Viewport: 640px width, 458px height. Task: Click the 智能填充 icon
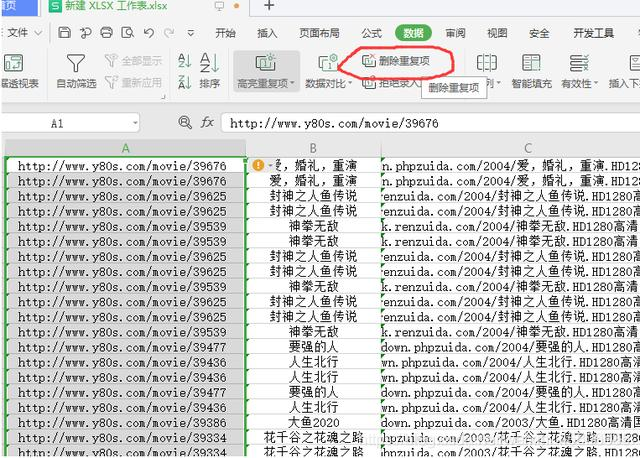pyautogui.click(x=531, y=63)
